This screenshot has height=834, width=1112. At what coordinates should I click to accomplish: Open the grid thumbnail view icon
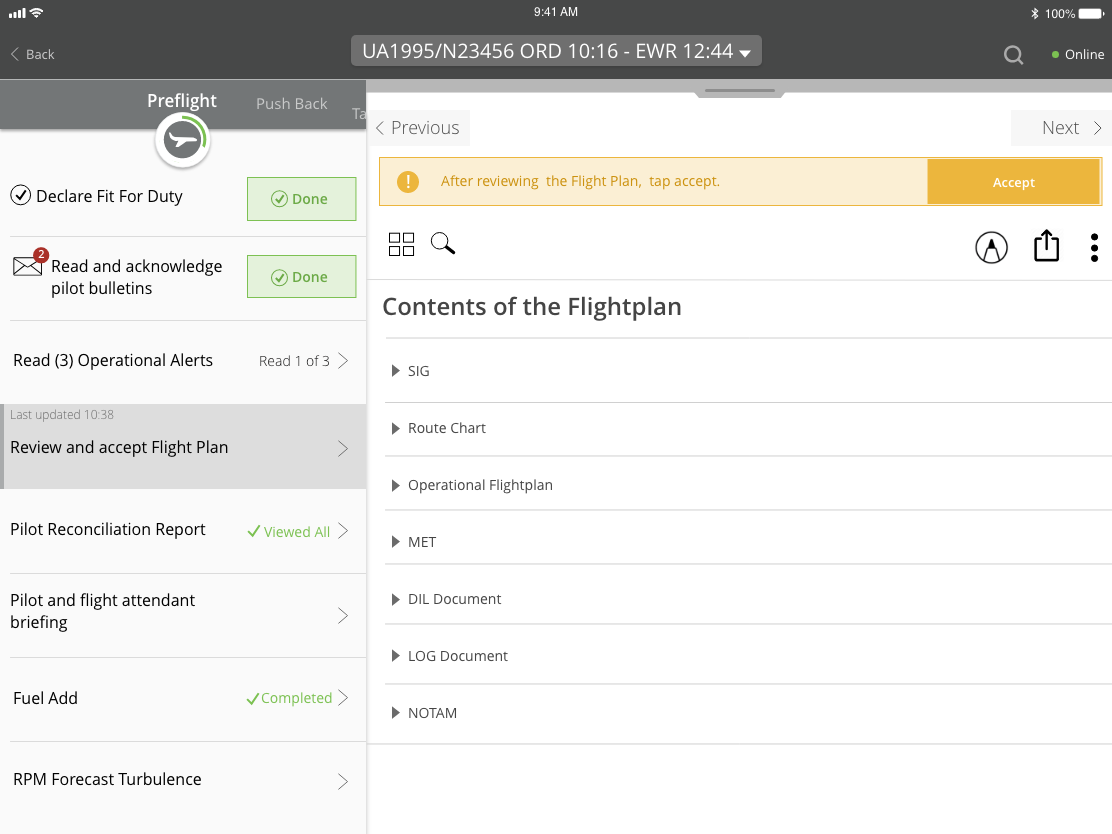tap(401, 244)
